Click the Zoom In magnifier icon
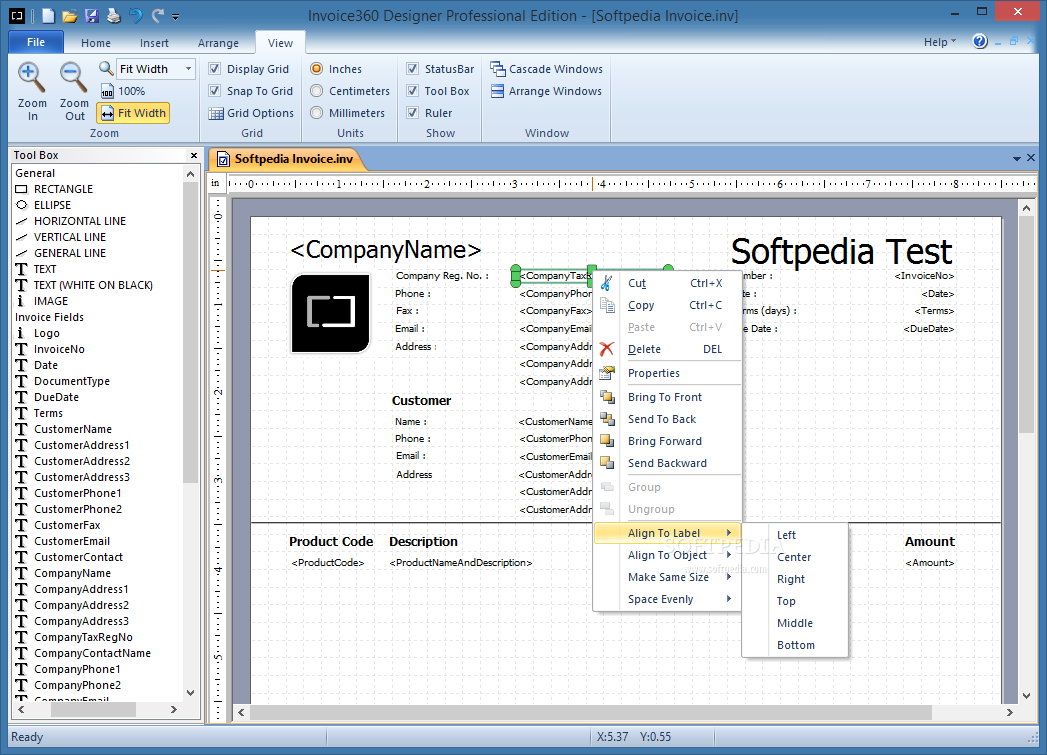Screen dimensions: 1047x755 pyautogui.click(x=31, y=77)
